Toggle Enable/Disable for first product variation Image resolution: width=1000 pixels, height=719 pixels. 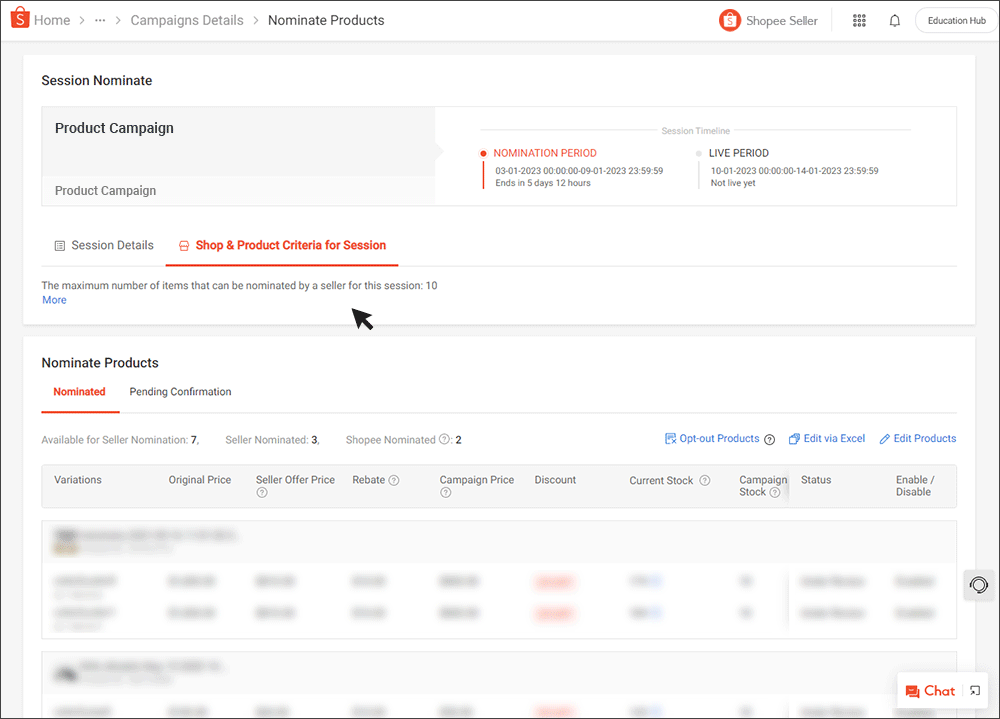click(915, 581)
